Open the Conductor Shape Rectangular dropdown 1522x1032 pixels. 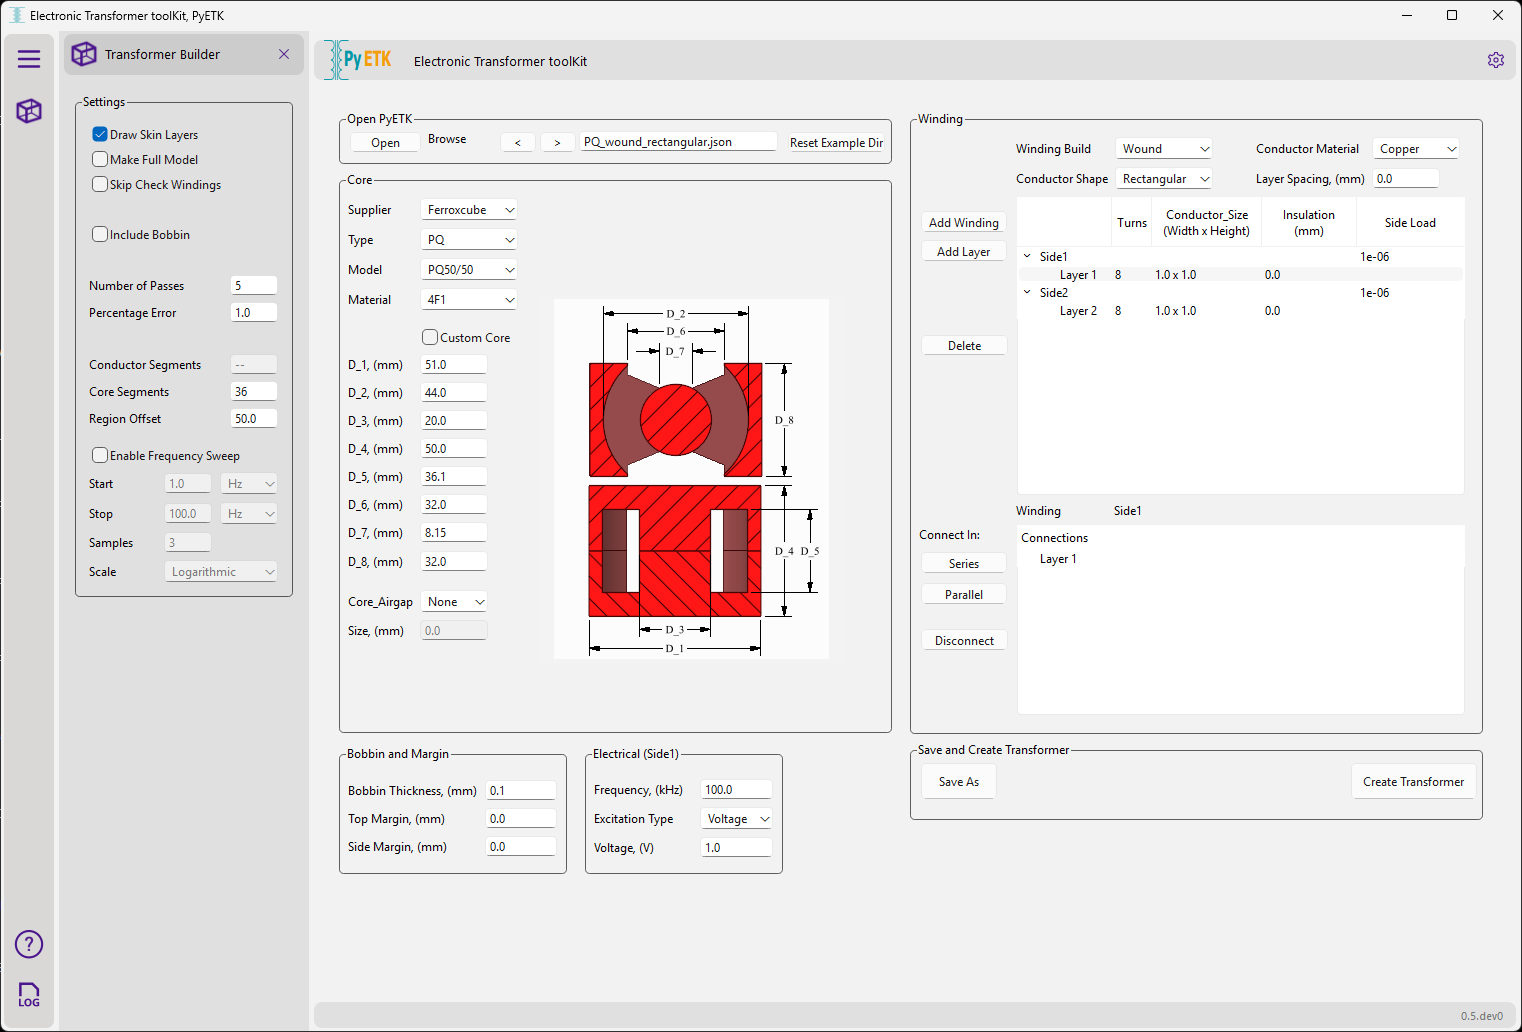coord(1164,179)
